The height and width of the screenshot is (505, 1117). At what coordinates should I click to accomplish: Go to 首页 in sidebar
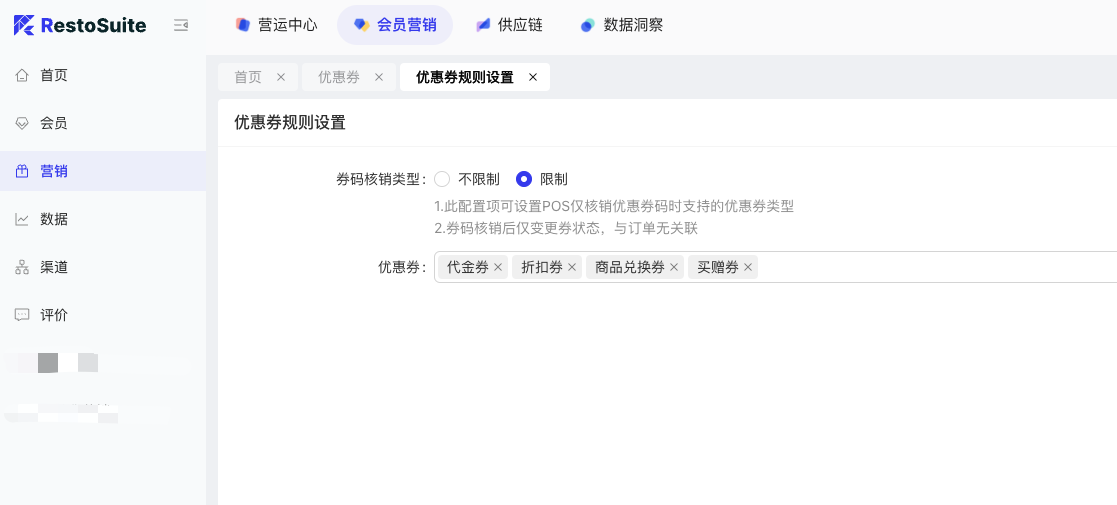[54, 75]
